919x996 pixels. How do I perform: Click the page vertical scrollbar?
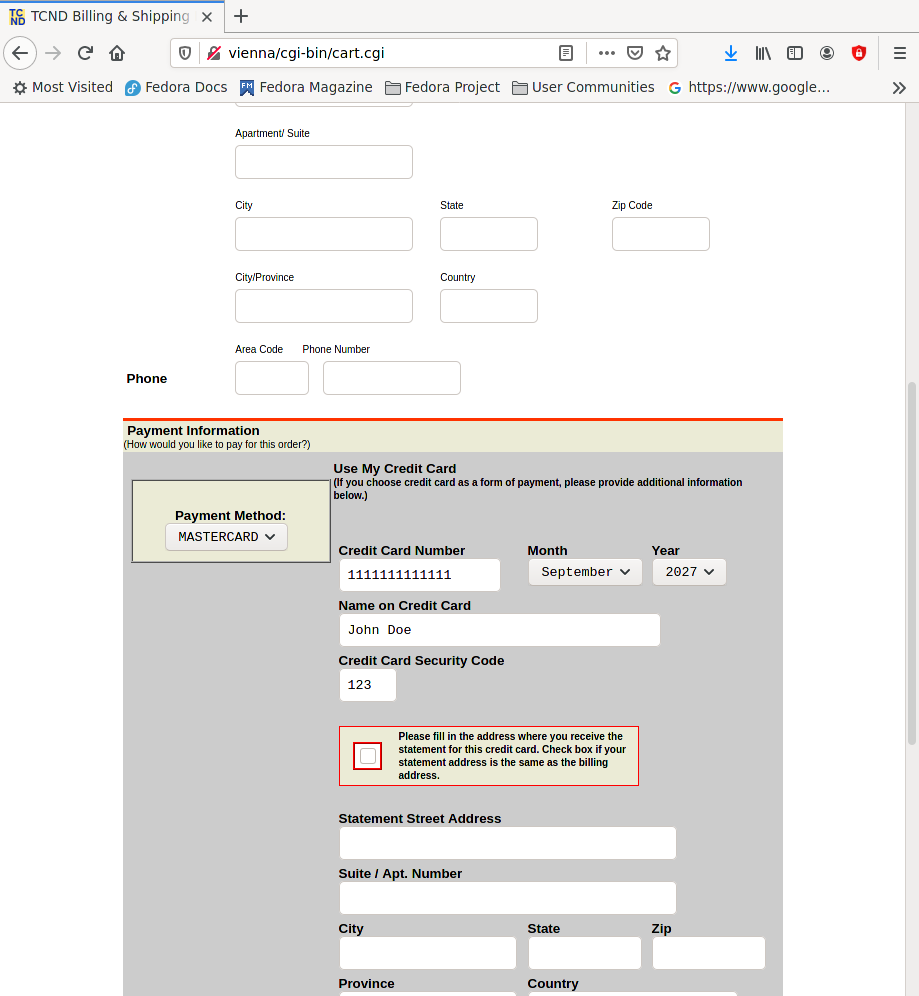[x=911, y=560]
